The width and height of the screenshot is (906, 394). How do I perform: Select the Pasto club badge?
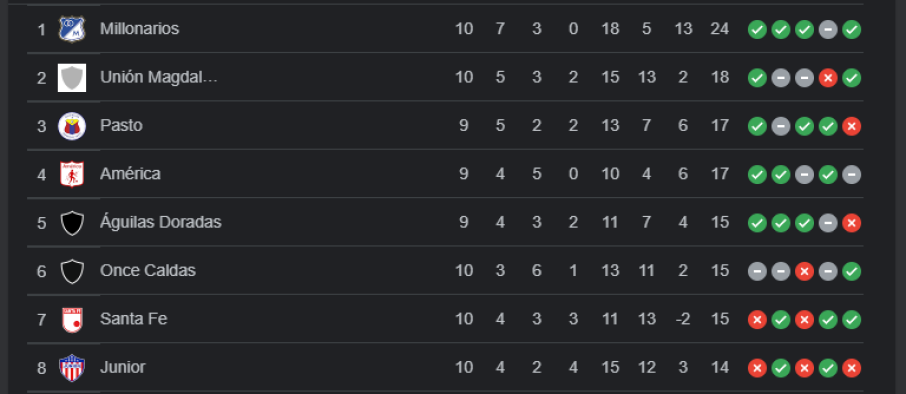click(72, 126)
